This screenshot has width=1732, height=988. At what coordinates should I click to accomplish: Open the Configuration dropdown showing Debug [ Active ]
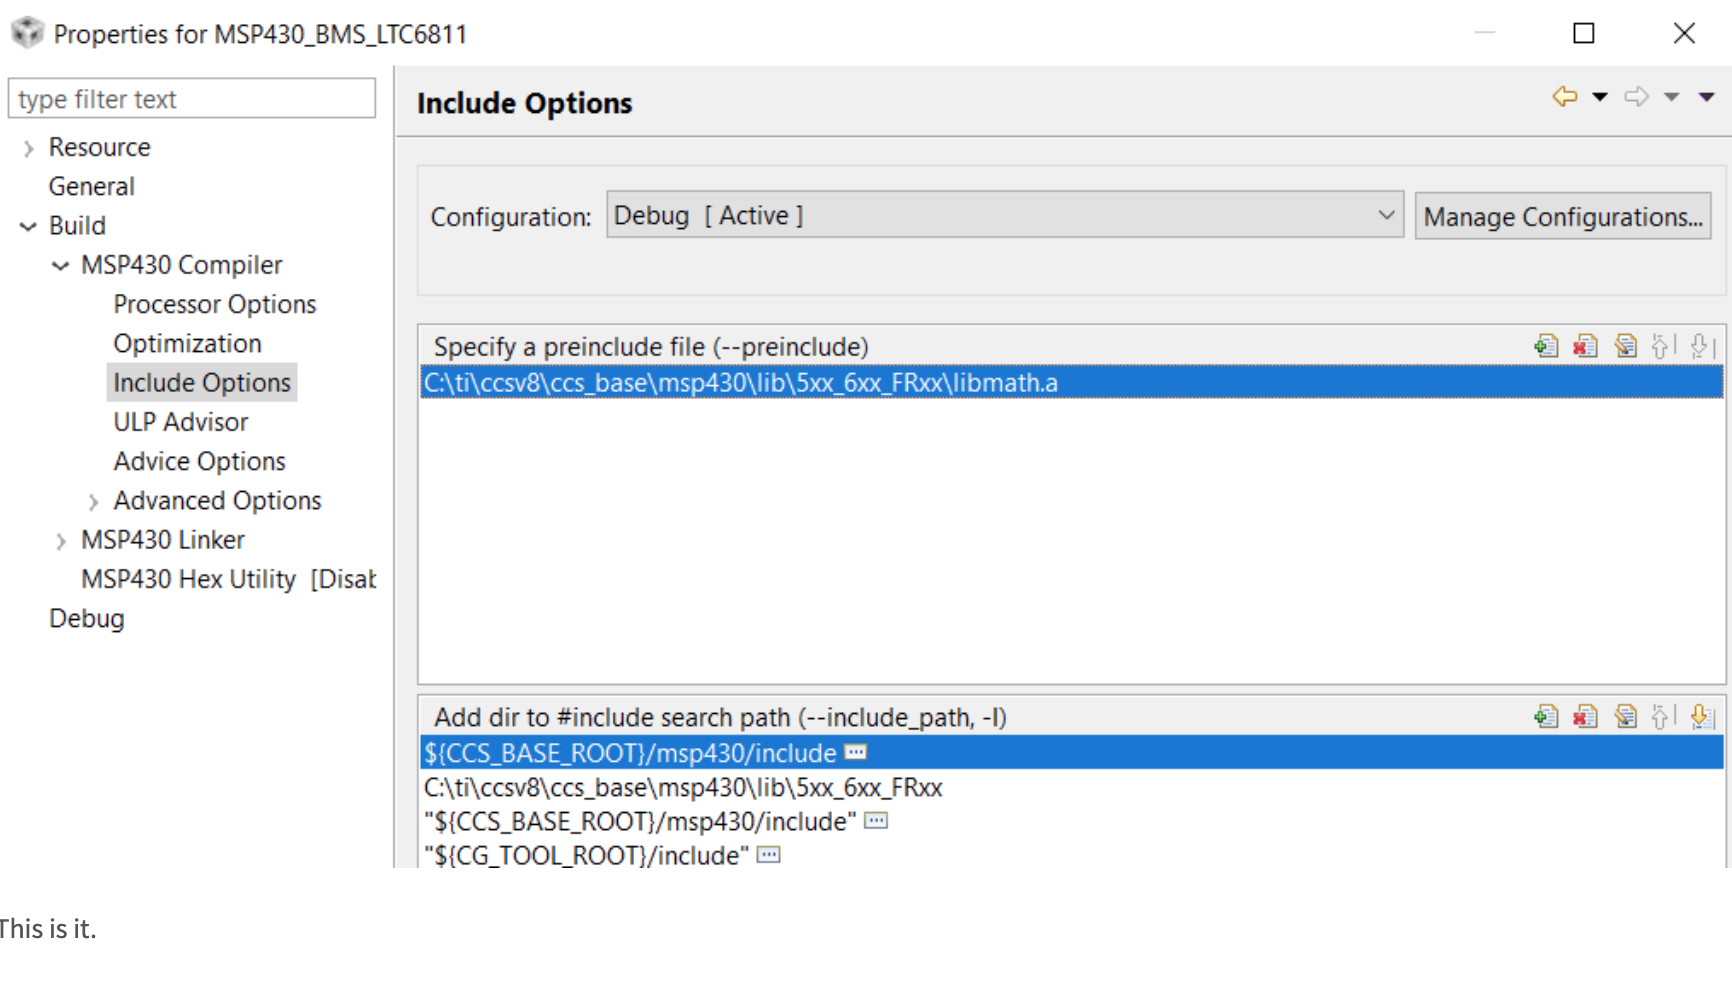tap(1005, 215)
